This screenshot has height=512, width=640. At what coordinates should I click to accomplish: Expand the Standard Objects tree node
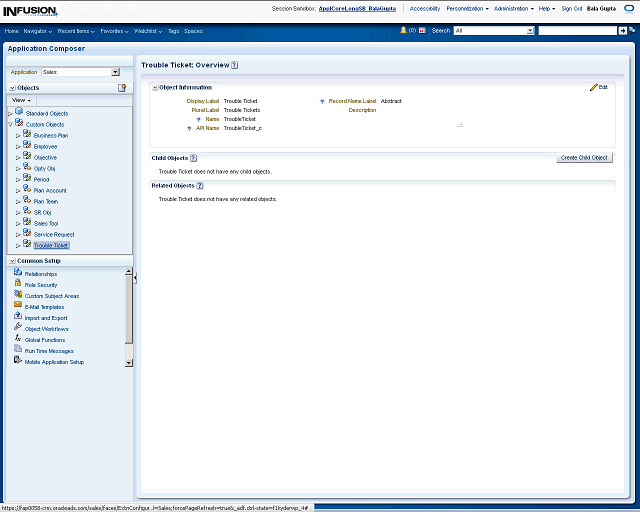[x=10, y=114]
